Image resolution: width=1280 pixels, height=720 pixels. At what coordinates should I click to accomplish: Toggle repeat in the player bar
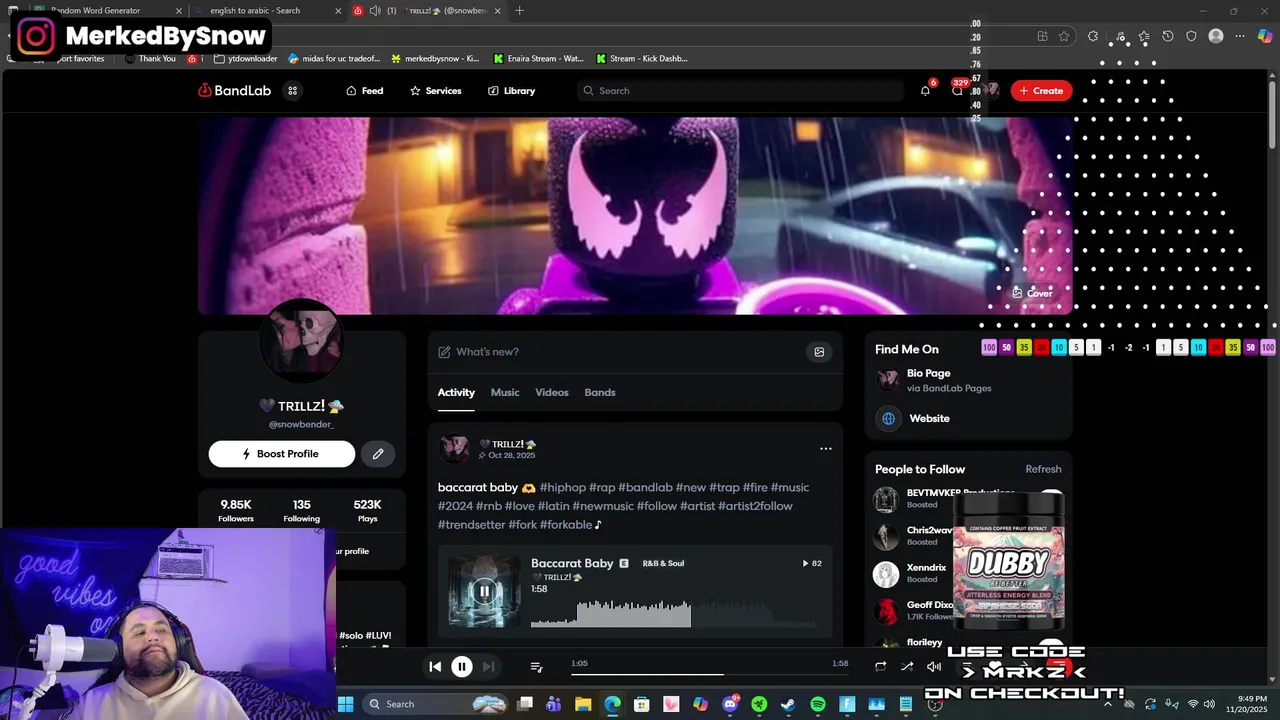(880, 667)
